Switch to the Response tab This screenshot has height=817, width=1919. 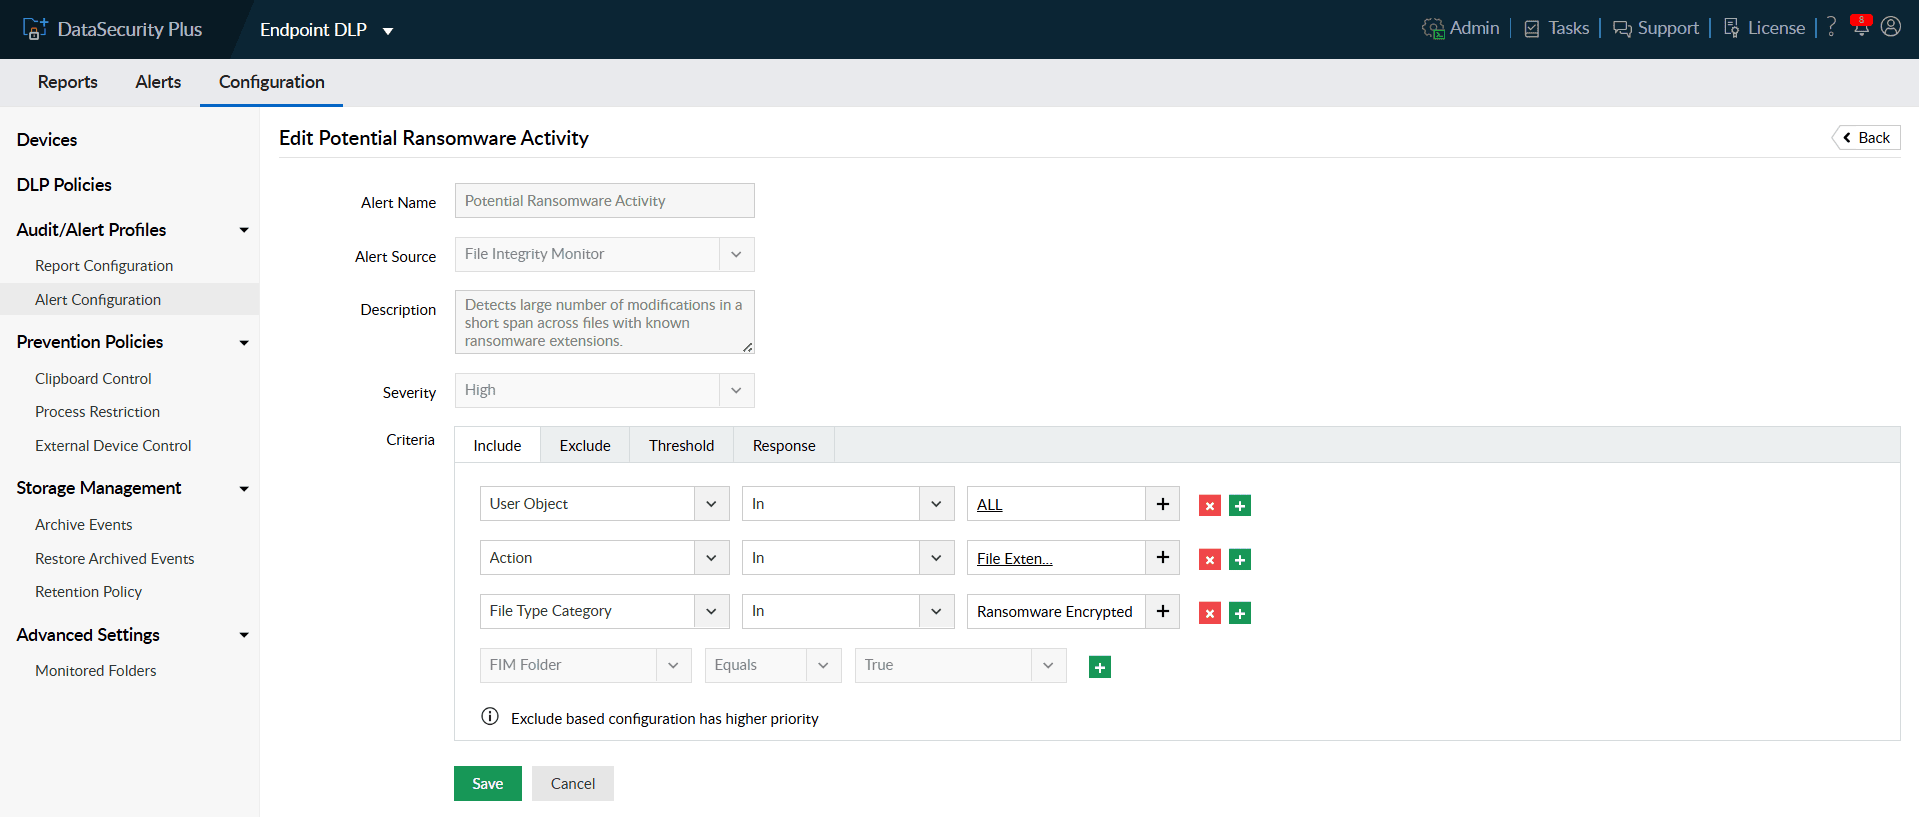coord(784,445)
